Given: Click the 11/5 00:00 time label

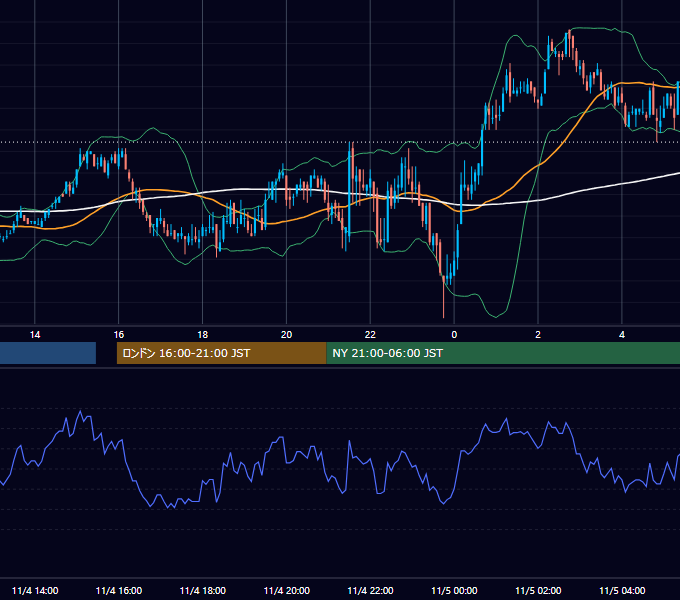Looking at the screenshot, I should pos(454,590).
